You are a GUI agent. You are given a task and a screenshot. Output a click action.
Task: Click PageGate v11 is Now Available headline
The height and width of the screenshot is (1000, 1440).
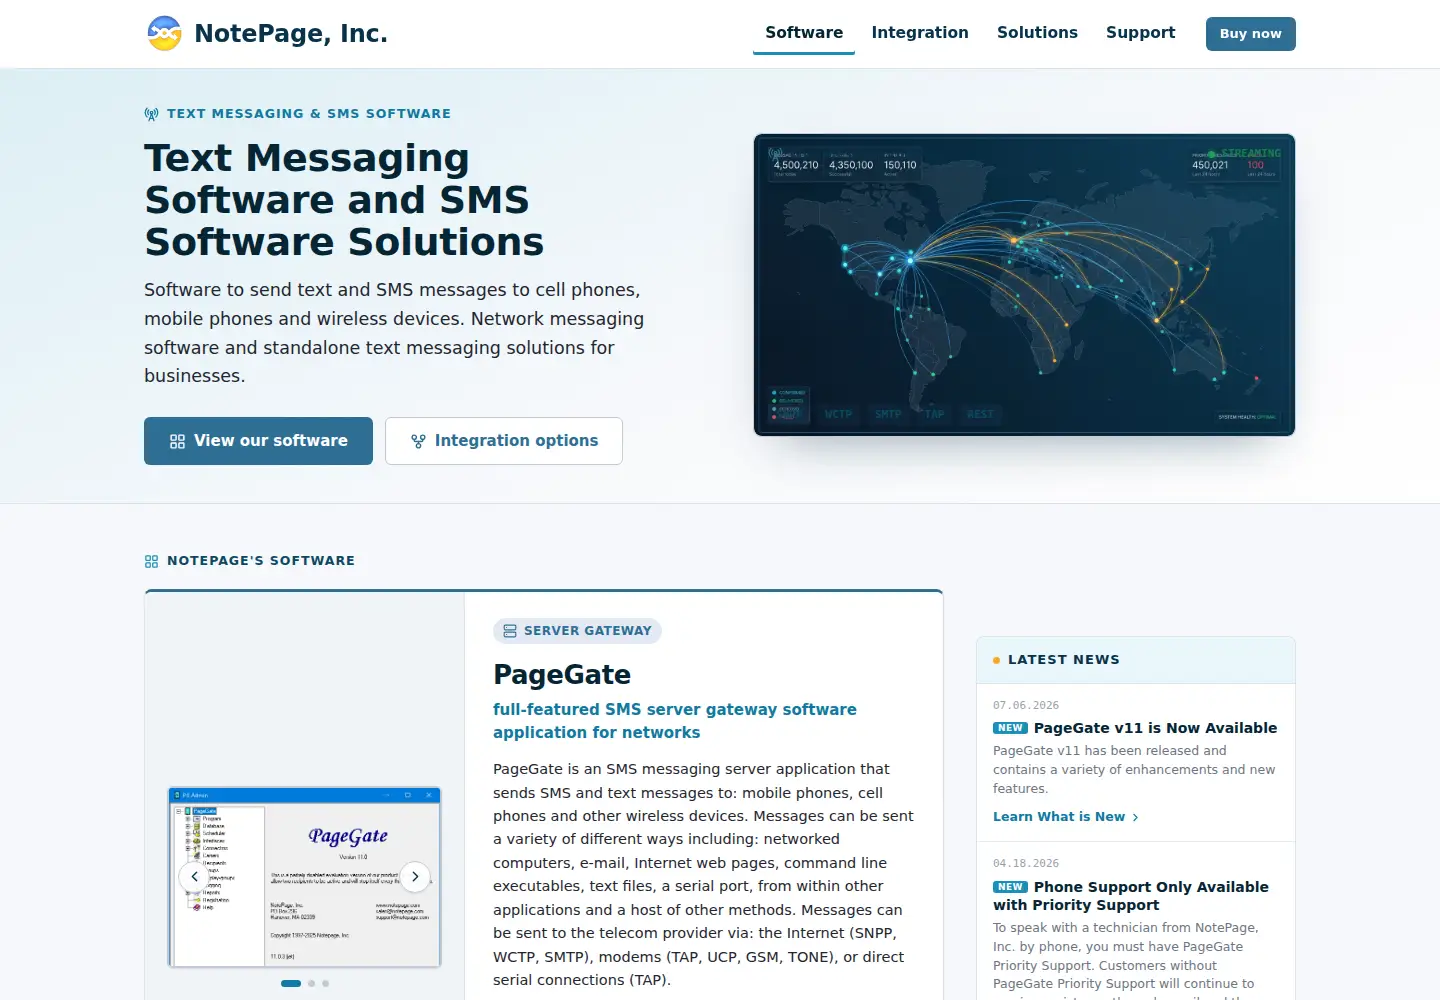(1155, 728)
